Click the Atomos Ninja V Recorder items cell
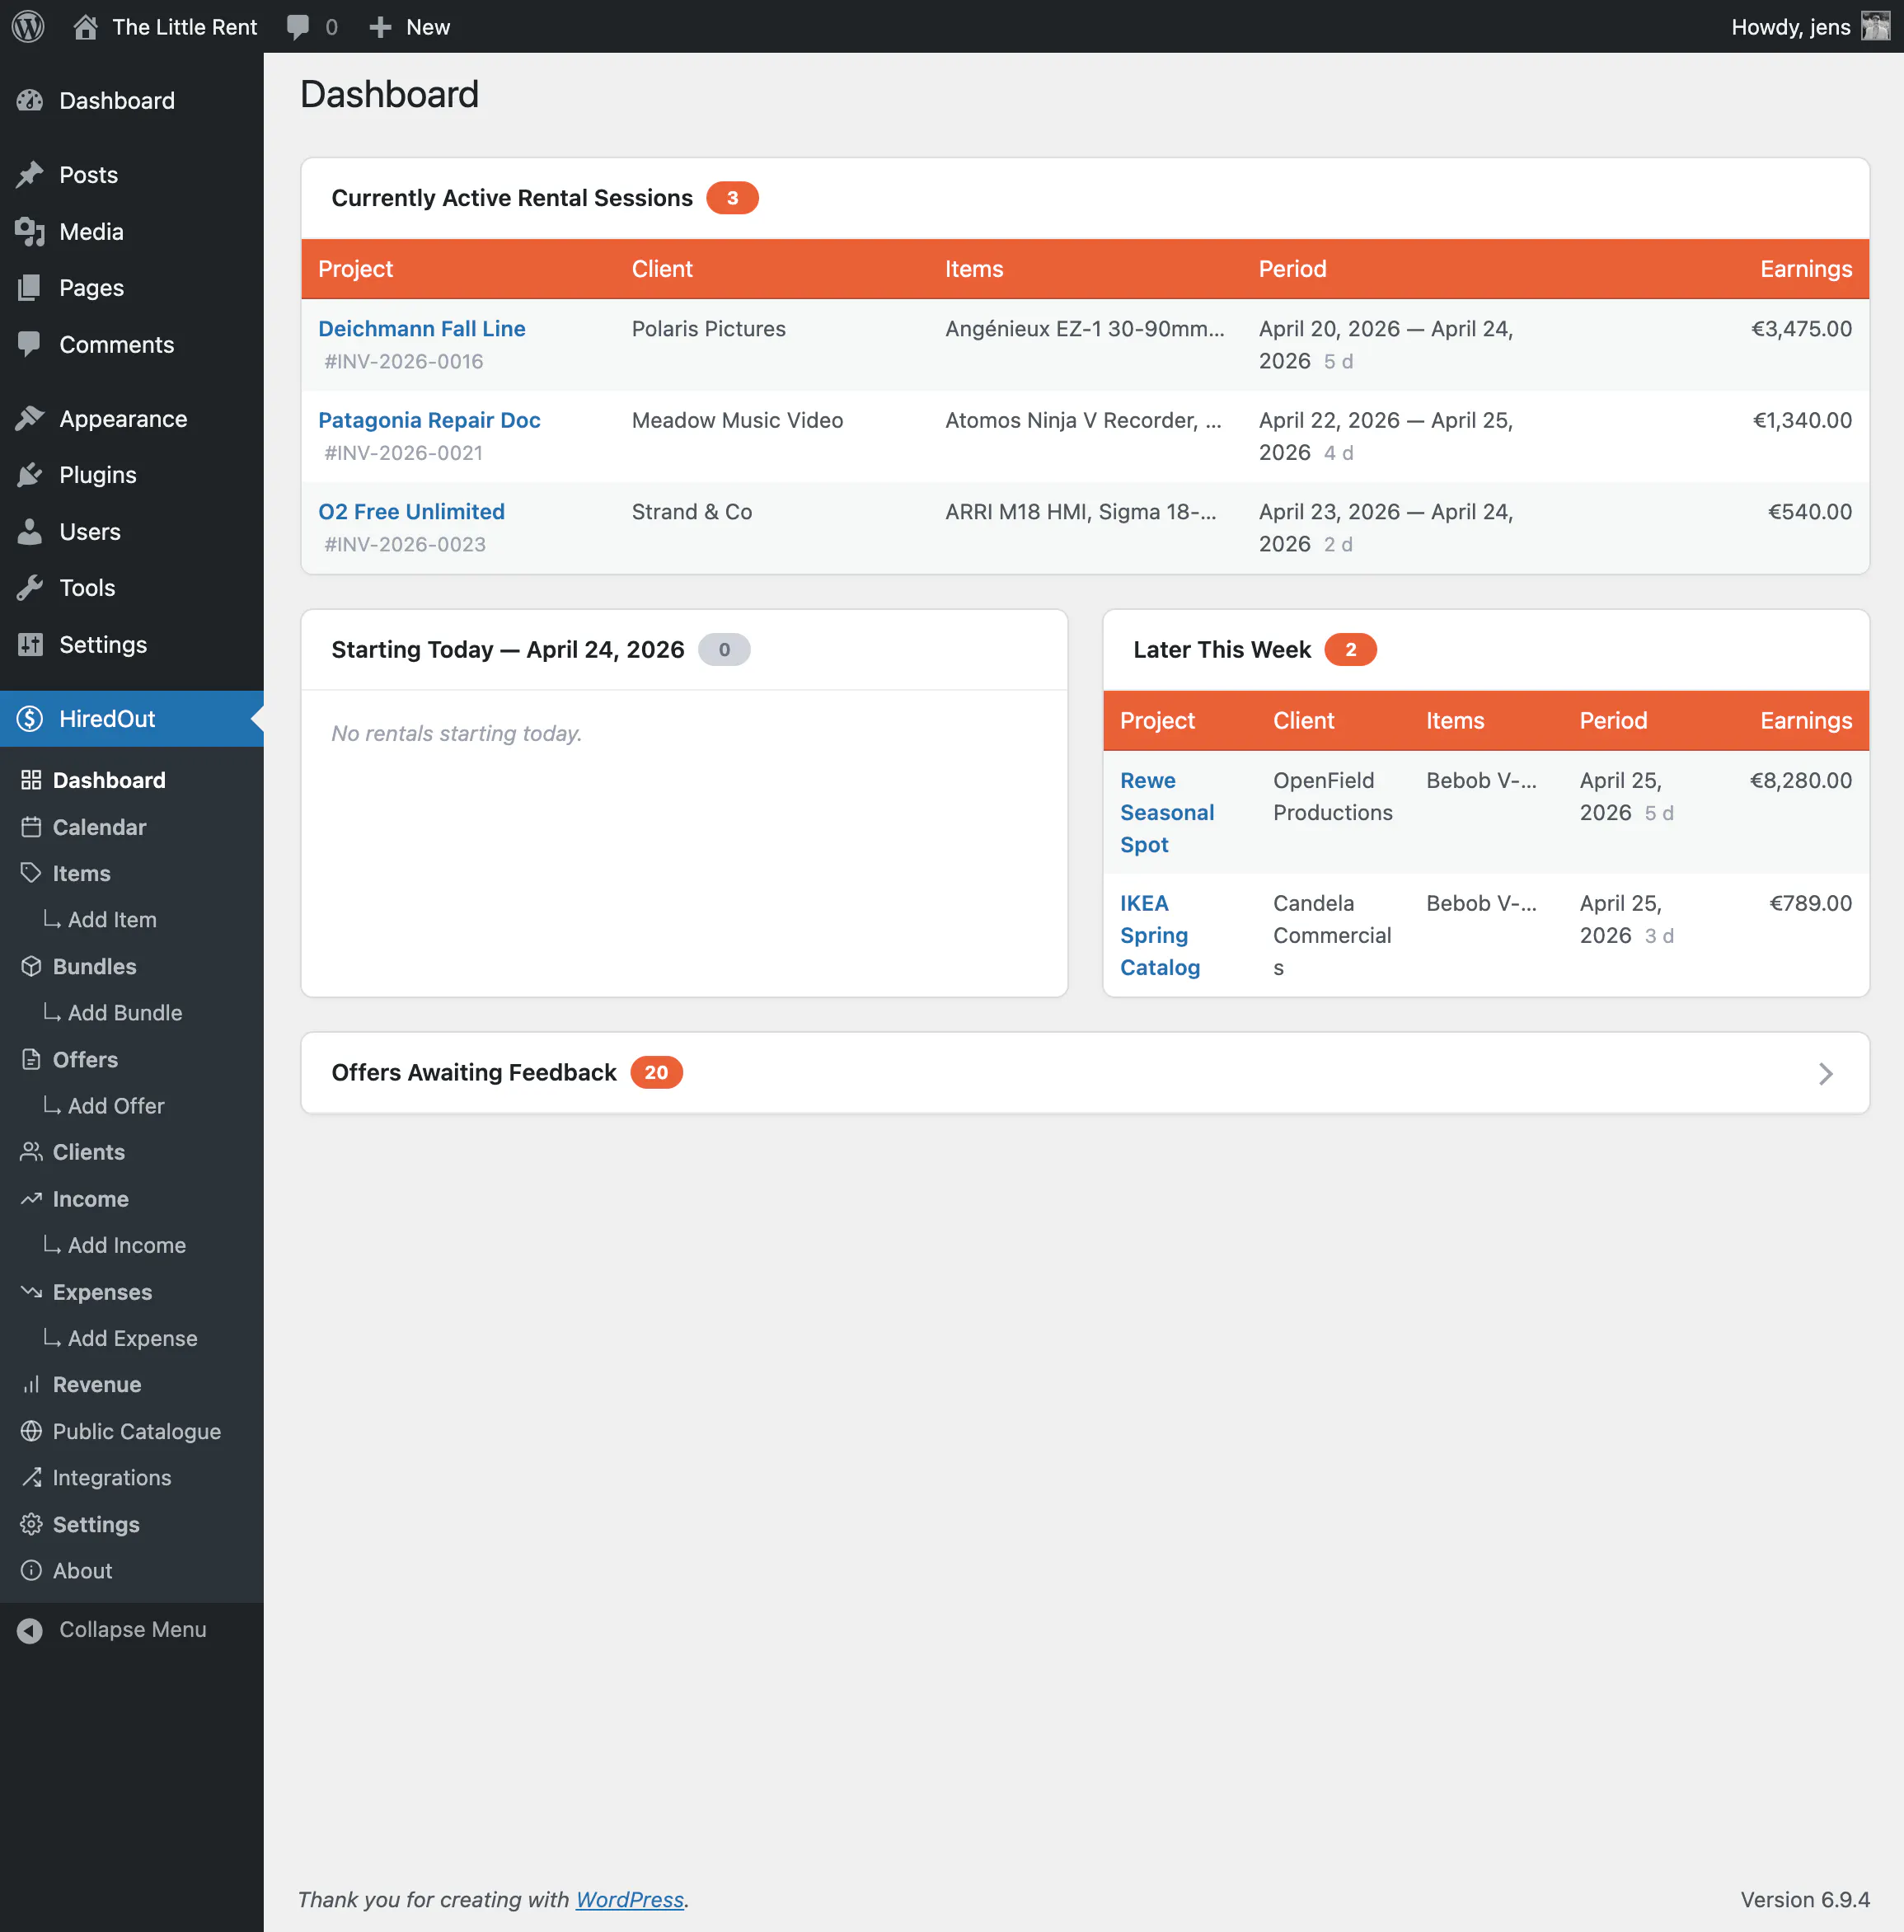Screen dimensions: 1904x1932 click(1083, 420)
